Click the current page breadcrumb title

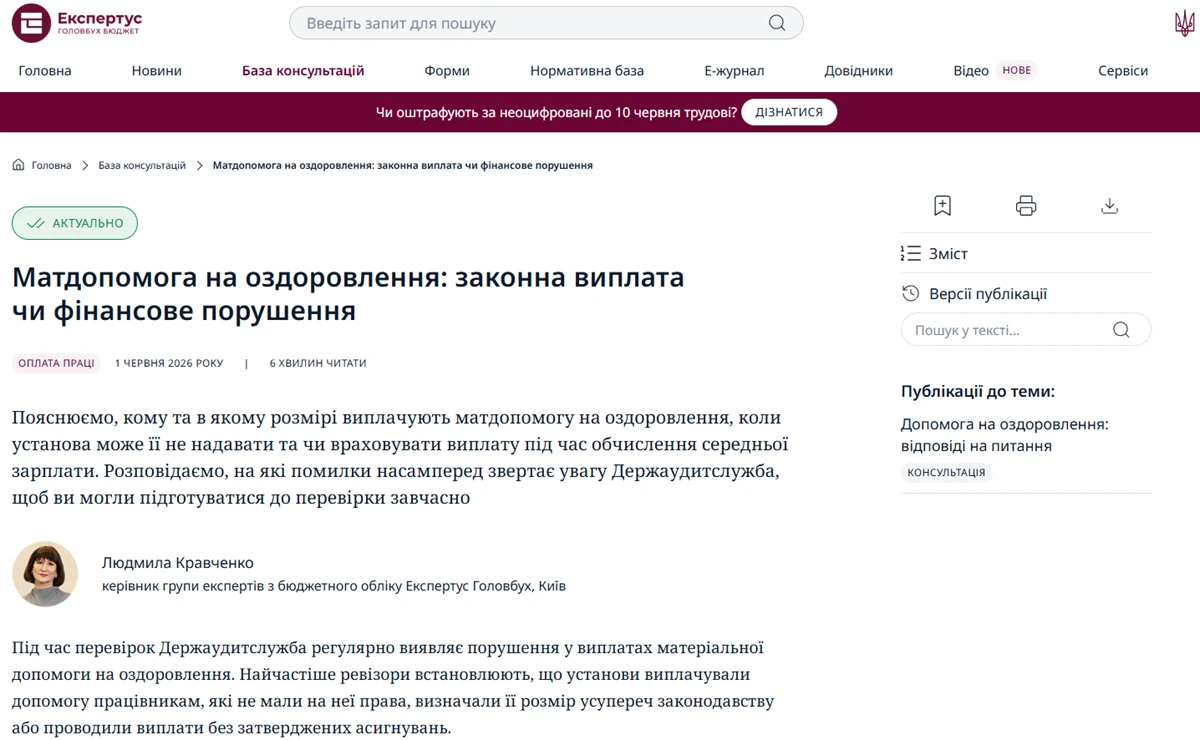[x=403, y=165]
